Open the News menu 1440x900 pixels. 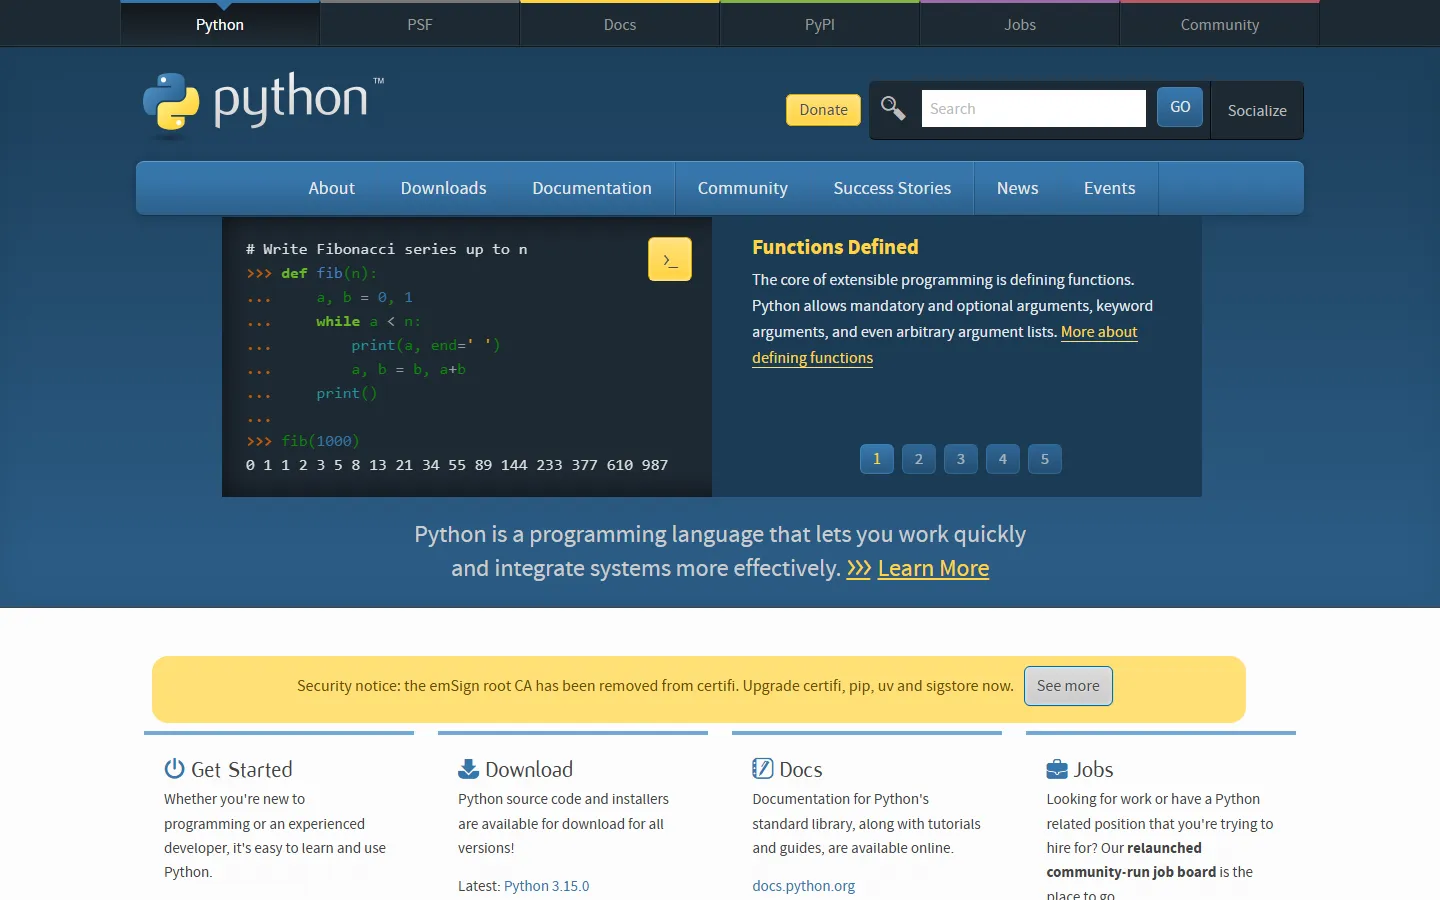[1018, 188]
